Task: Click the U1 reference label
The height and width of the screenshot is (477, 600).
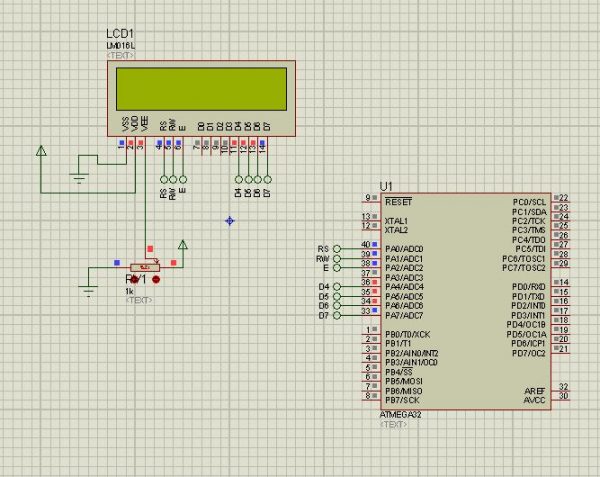Action: [386, 187]
